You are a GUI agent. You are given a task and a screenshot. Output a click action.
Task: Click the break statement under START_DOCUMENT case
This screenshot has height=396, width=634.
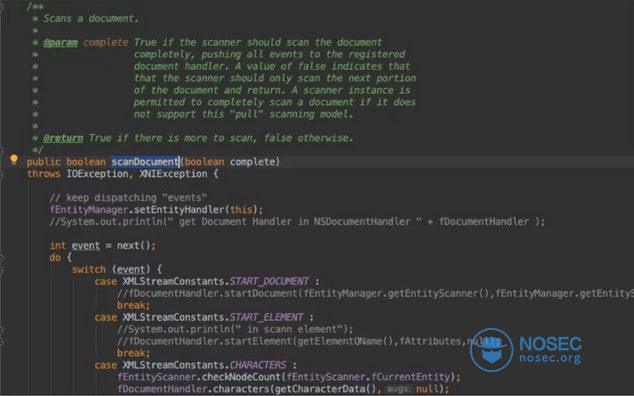(x=133, y=305)
